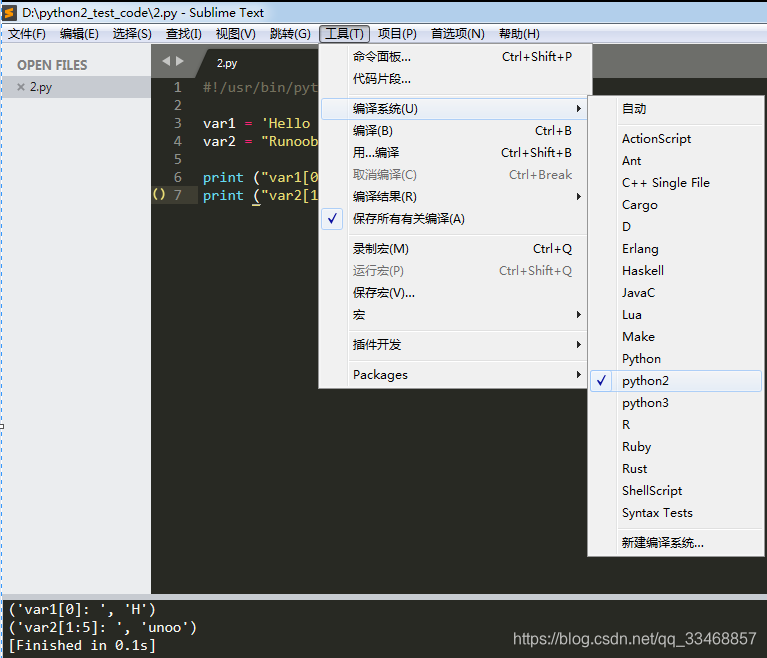The height and width of the screenshot is (658, 767).
Task: Open the 跳转(G) menu
Action: click(x=290, y=34)
